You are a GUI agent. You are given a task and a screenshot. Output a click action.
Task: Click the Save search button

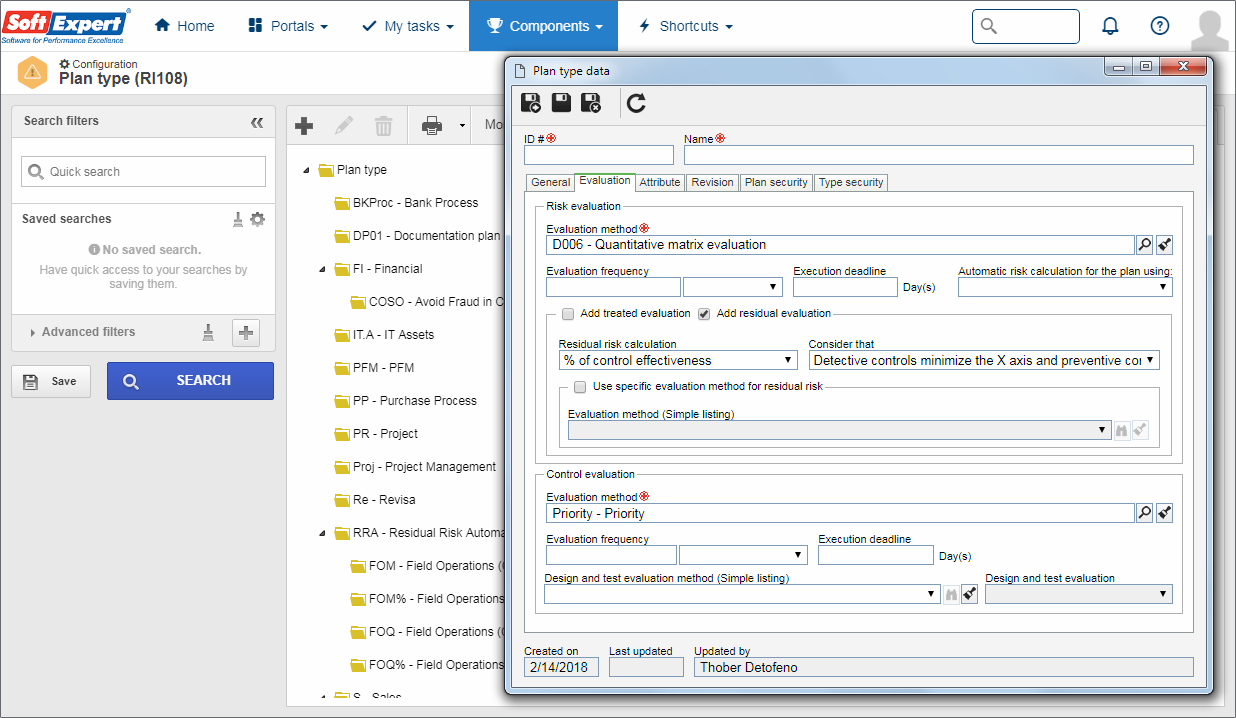(x=51, y=381)
